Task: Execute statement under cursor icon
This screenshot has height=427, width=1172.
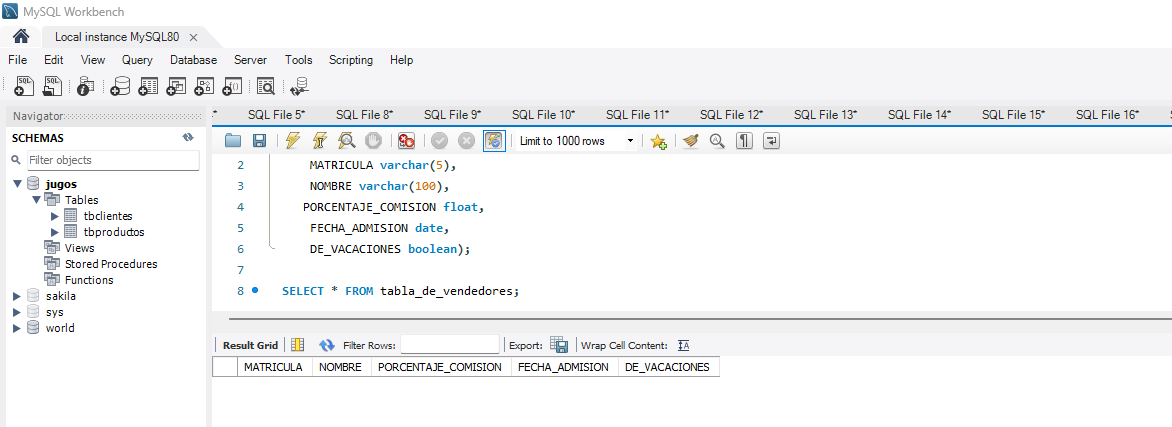Action: pyautogui.click(x=320, y=141)
